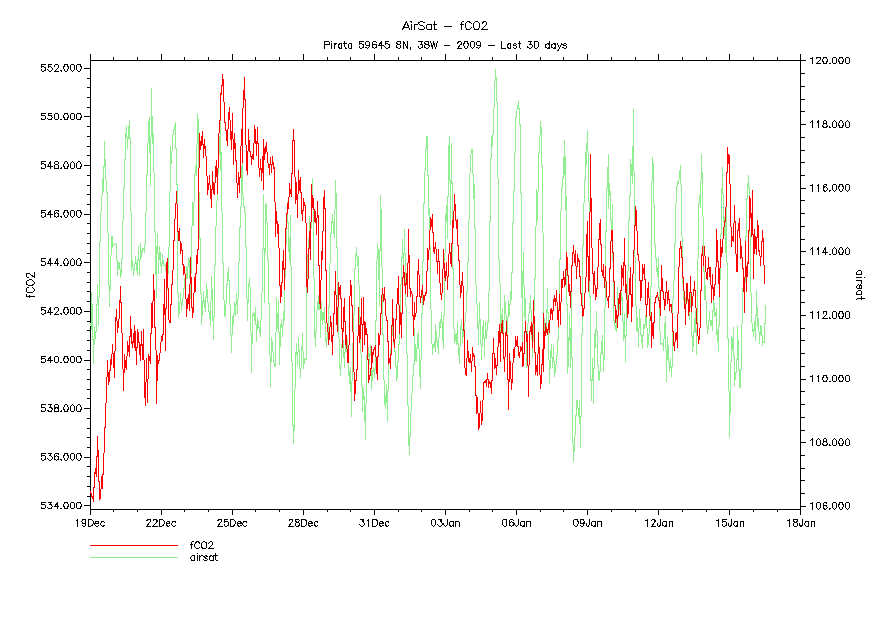Select the 31Dec date tick label
The height and width of the screenshot is (630, 891).
374,522
